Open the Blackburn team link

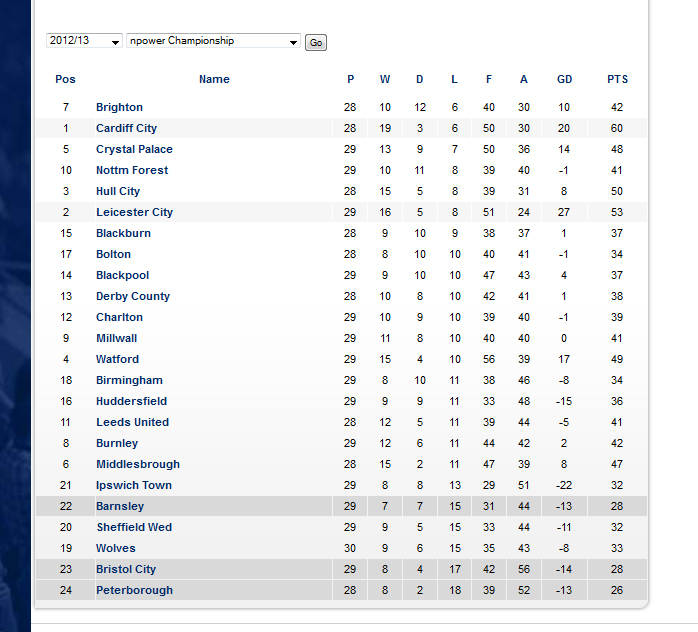tap(123, 233)
